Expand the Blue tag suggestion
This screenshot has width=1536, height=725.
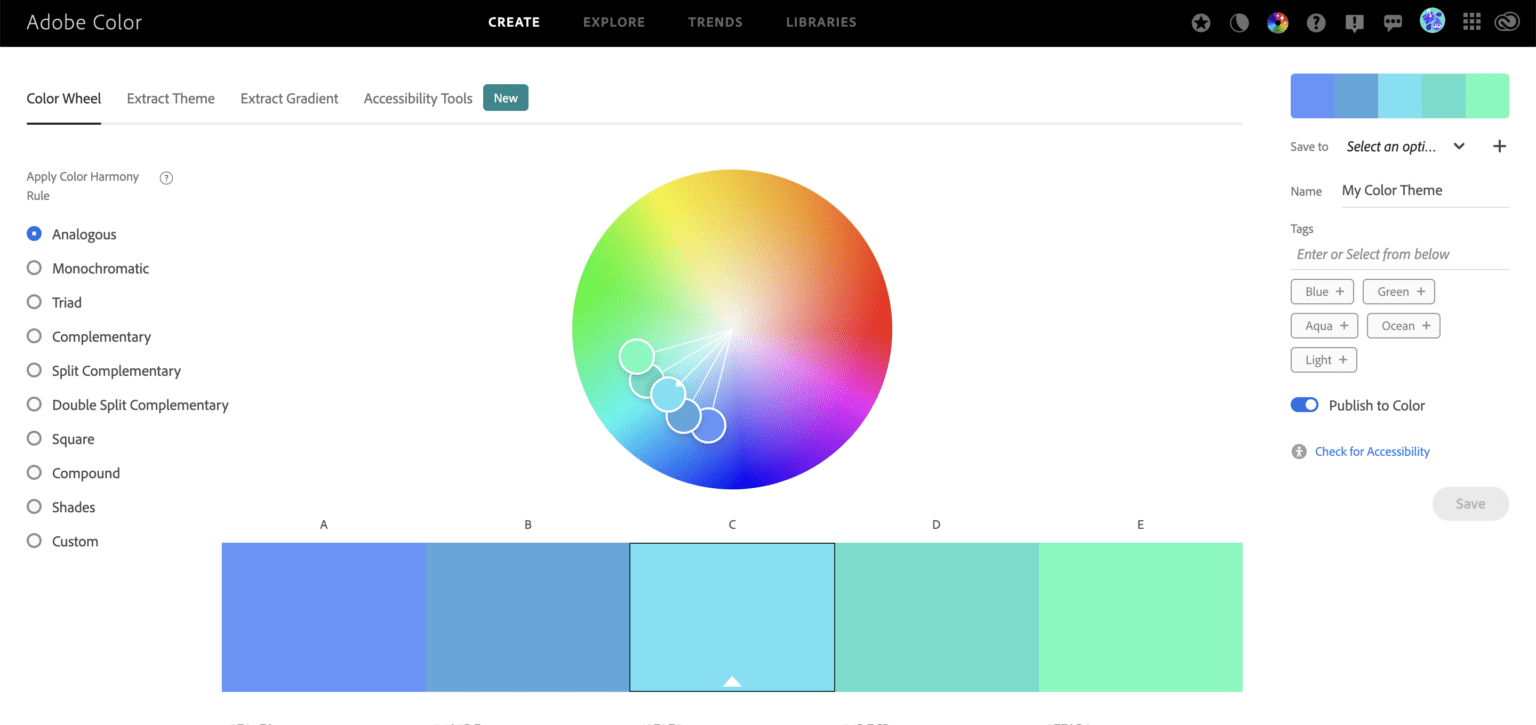[x=1322, y=291]
